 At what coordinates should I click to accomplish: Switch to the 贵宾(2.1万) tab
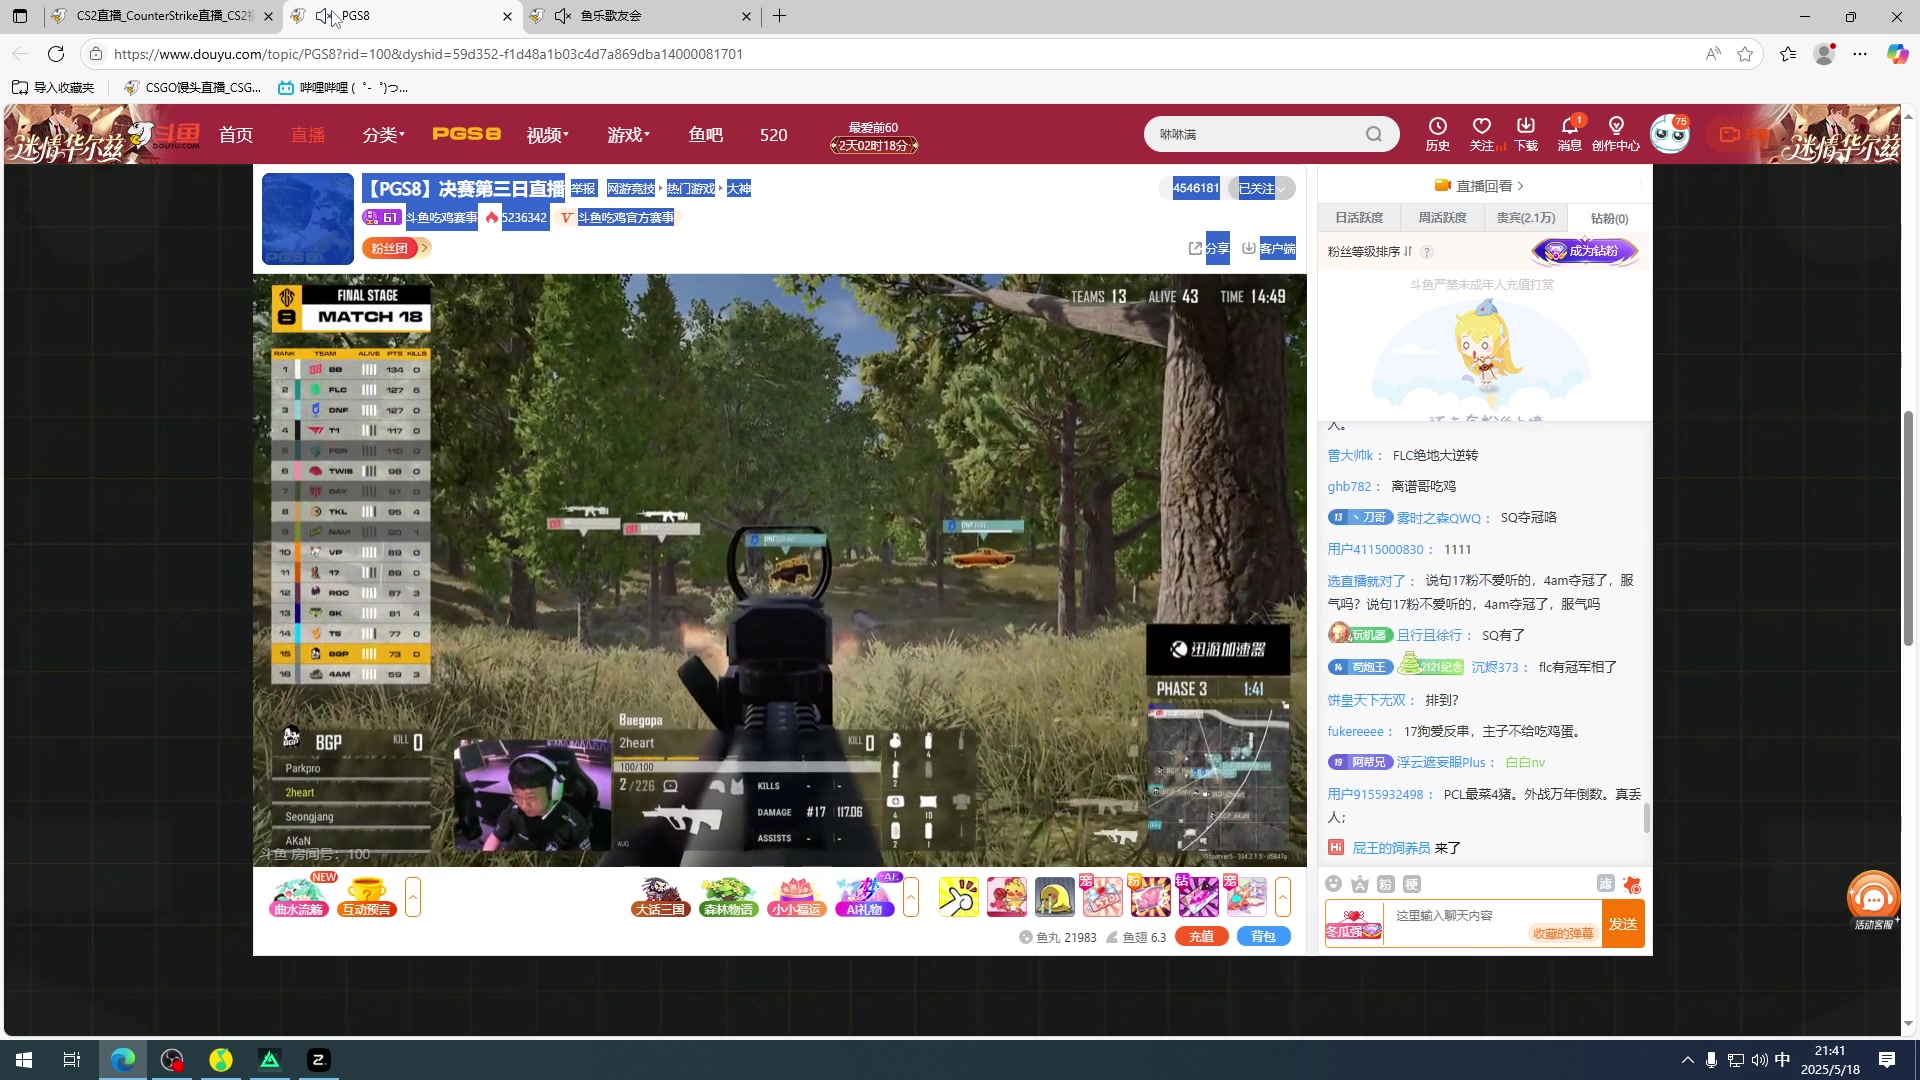[1526, 218]
